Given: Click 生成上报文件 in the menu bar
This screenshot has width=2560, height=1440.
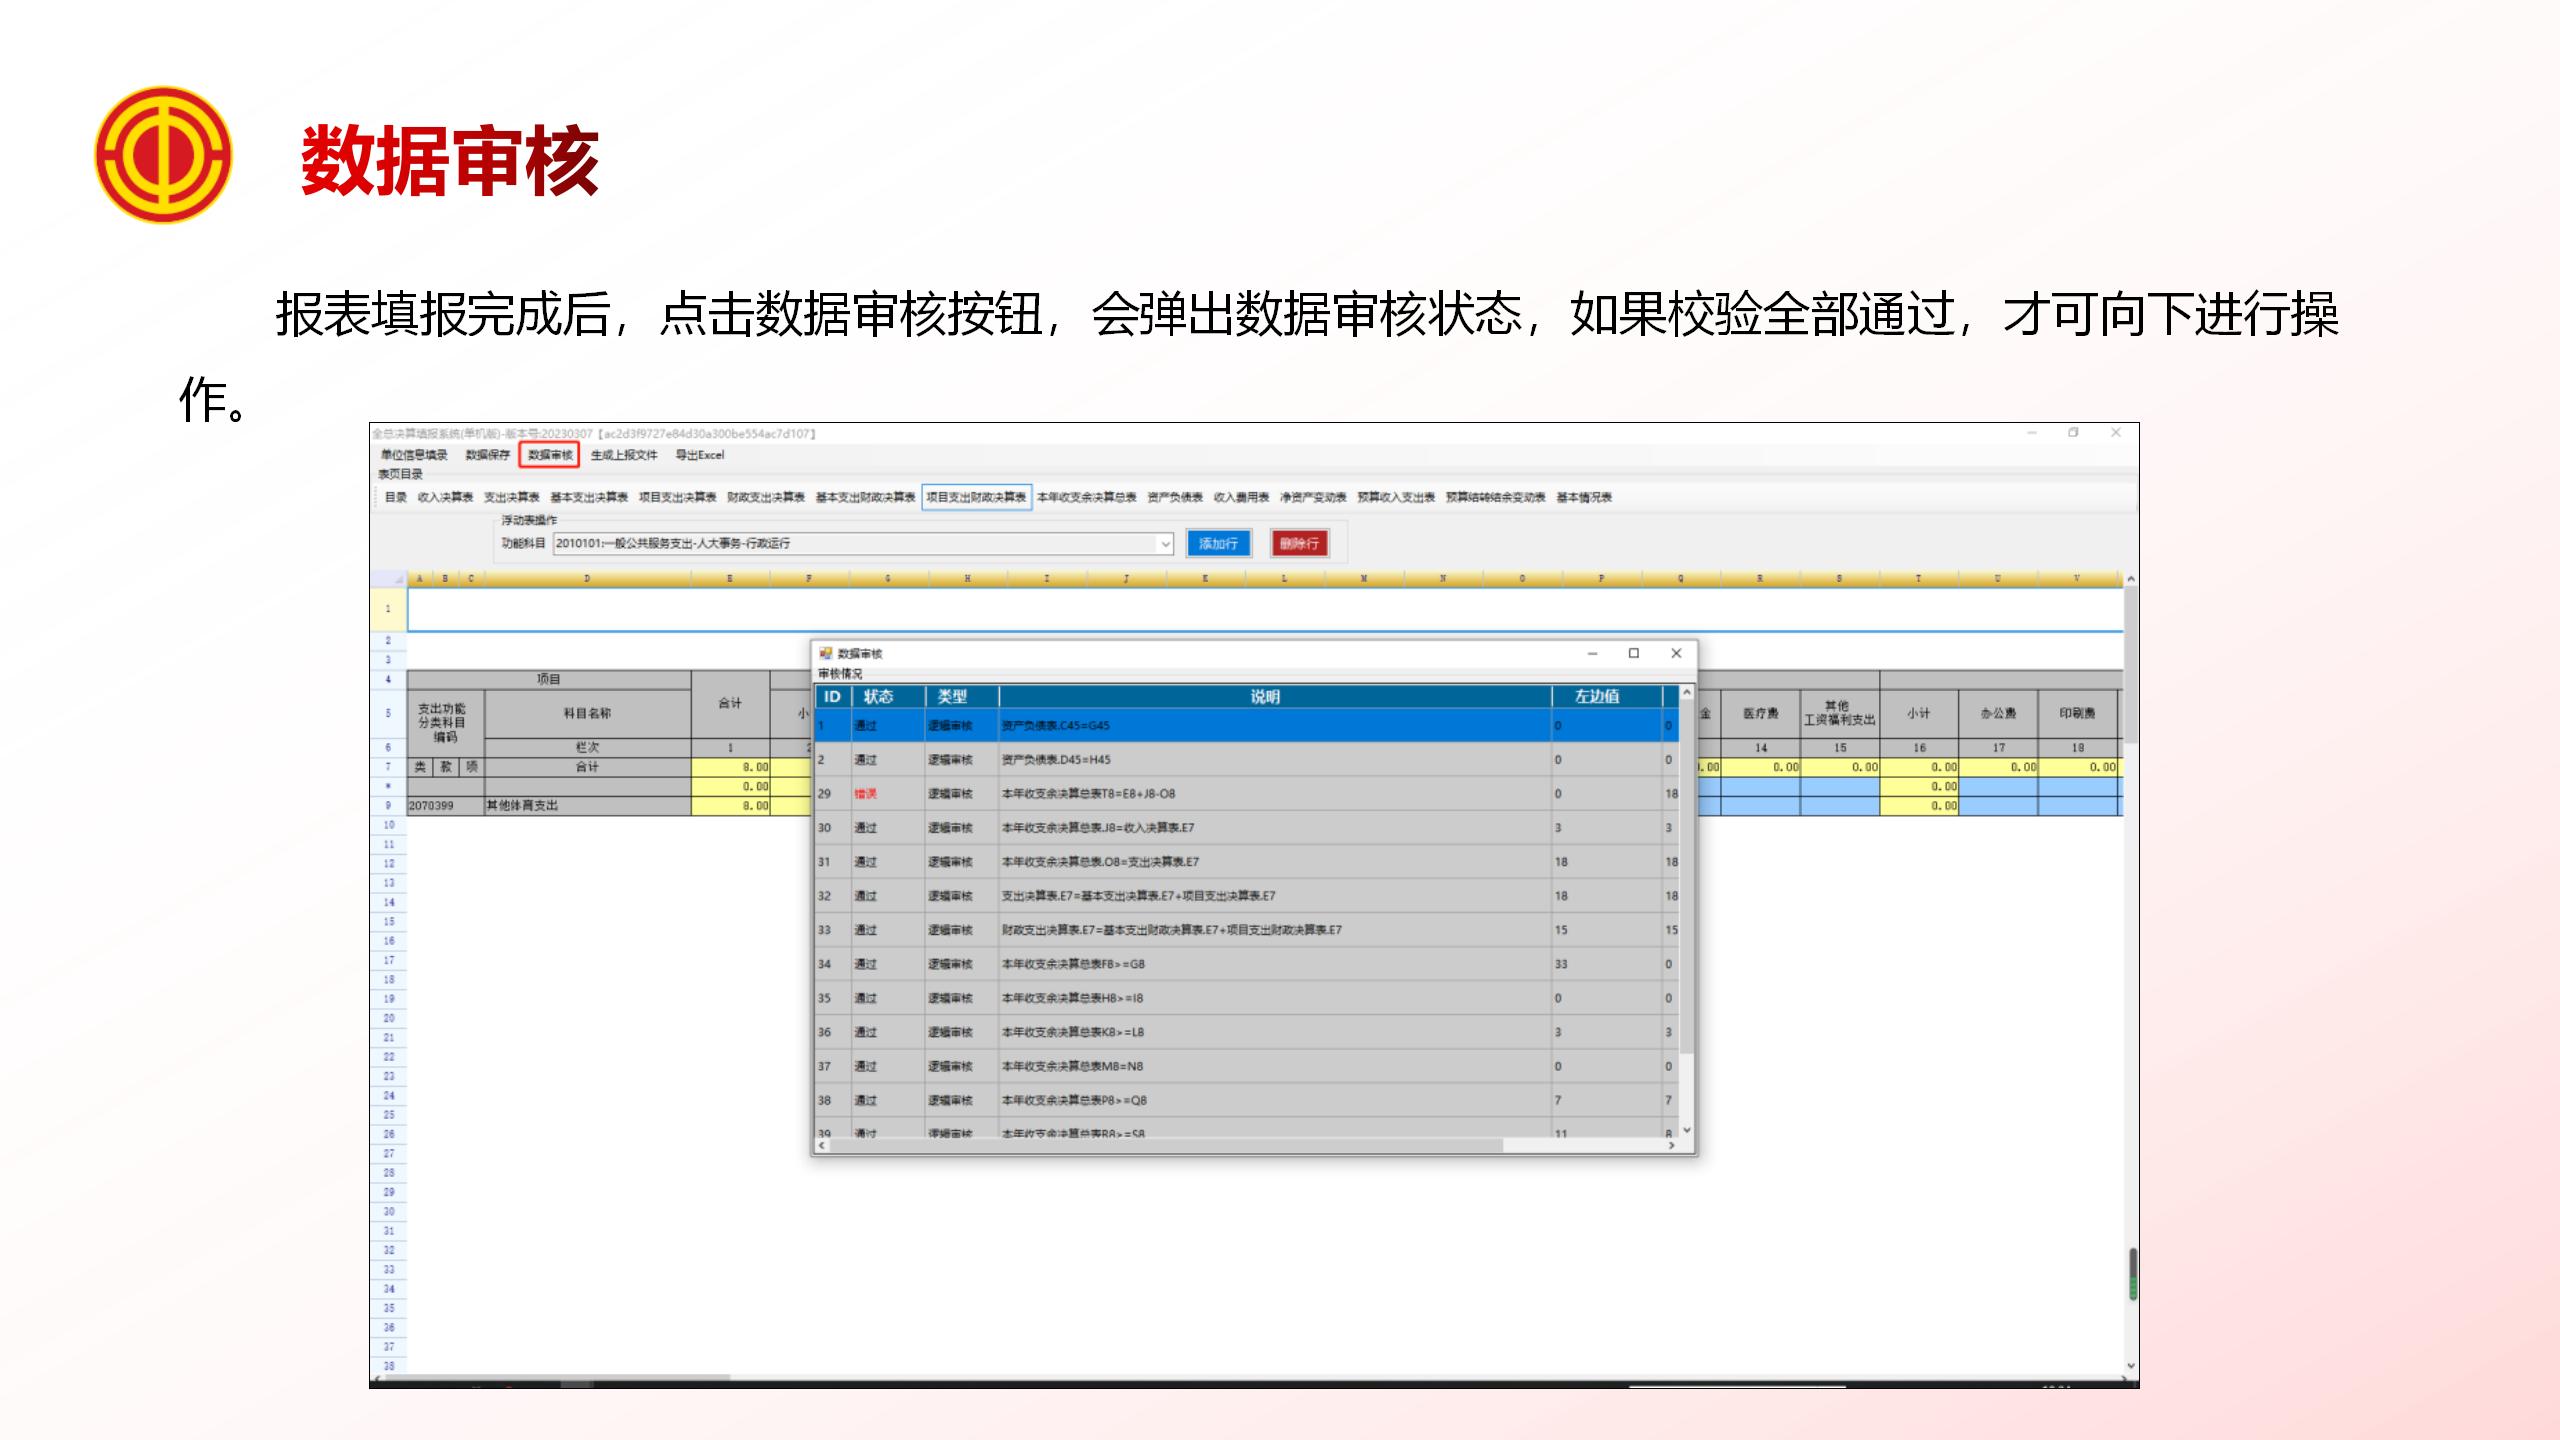Looking at the screenshot, I should (x=623, y=455).
